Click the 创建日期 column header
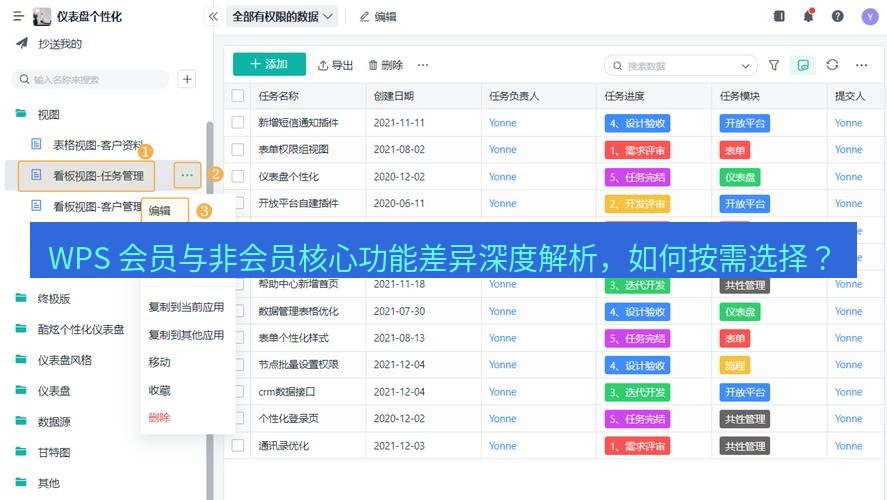The image size is (887, 500). point(394,96)
